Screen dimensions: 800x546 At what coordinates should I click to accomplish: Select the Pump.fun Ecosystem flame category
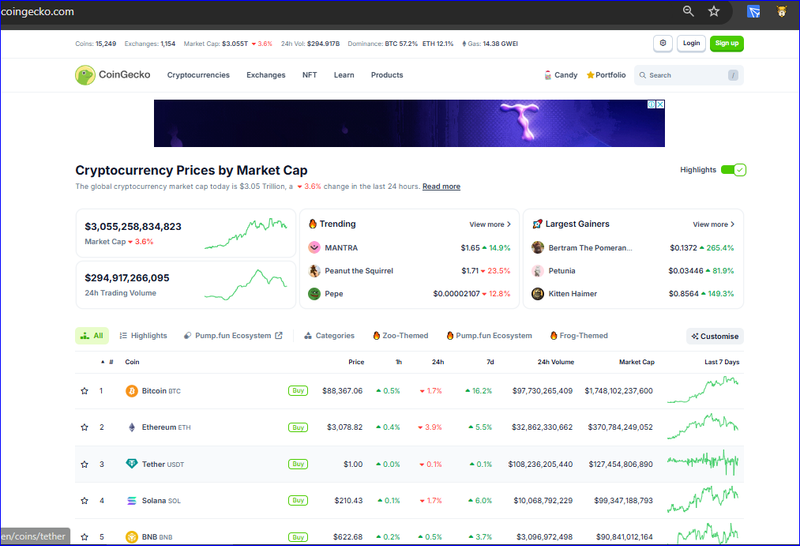point(489,336)
